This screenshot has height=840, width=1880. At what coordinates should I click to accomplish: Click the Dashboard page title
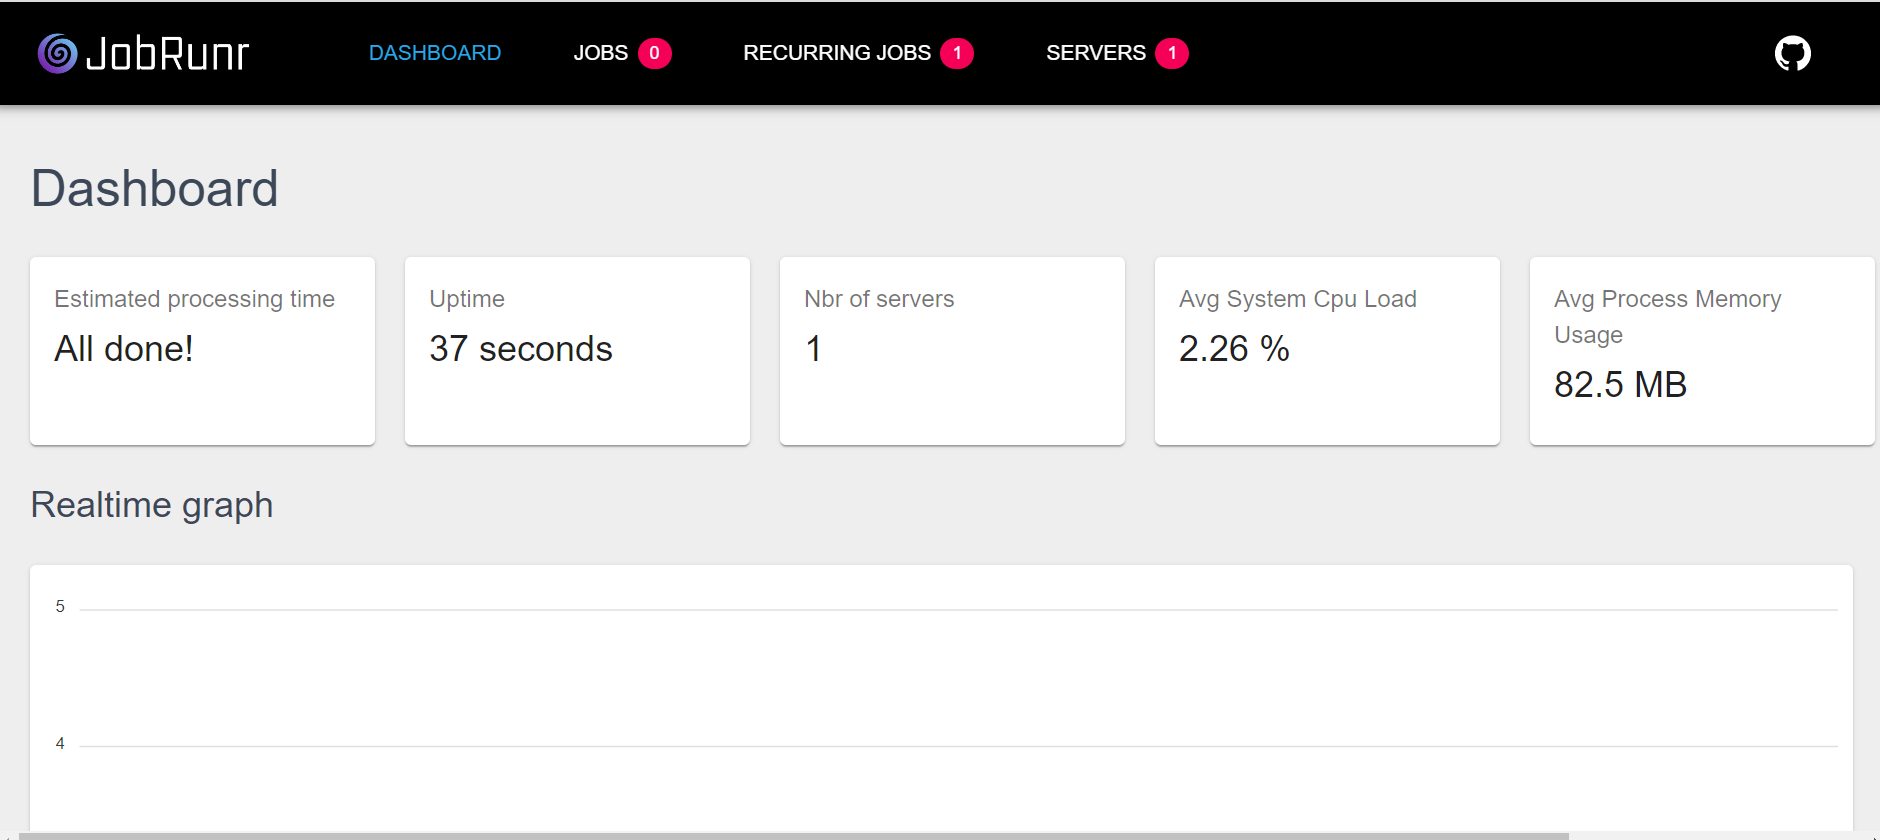click(155, 188)
